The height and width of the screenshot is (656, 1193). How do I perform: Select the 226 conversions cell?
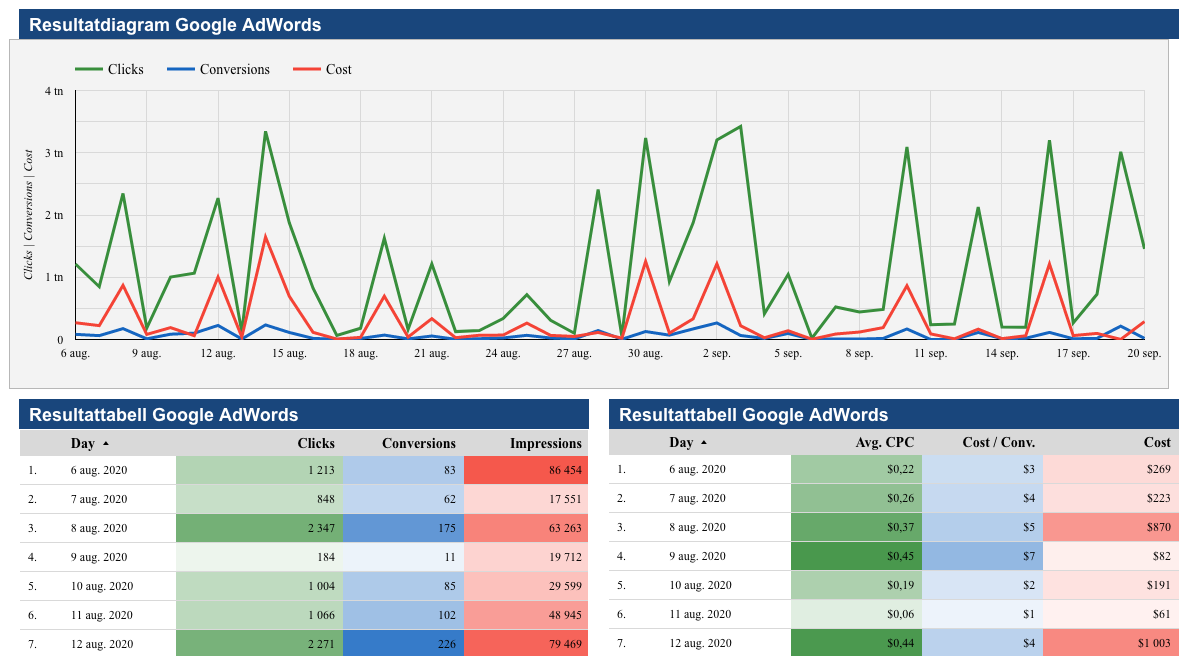point(403,643)
